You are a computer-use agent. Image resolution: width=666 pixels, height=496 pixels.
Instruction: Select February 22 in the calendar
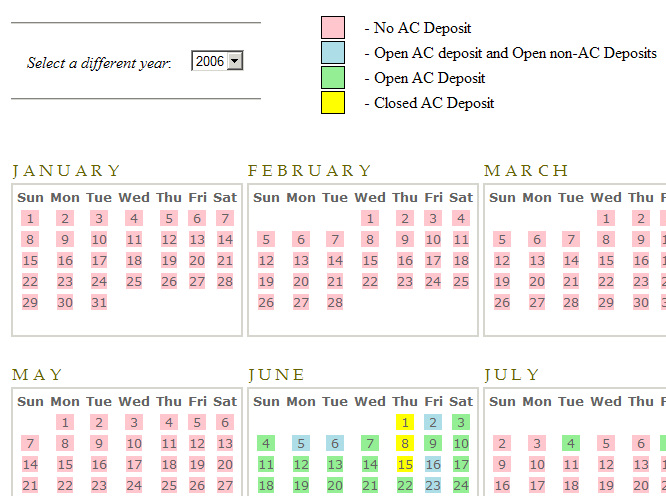point(370,282)
